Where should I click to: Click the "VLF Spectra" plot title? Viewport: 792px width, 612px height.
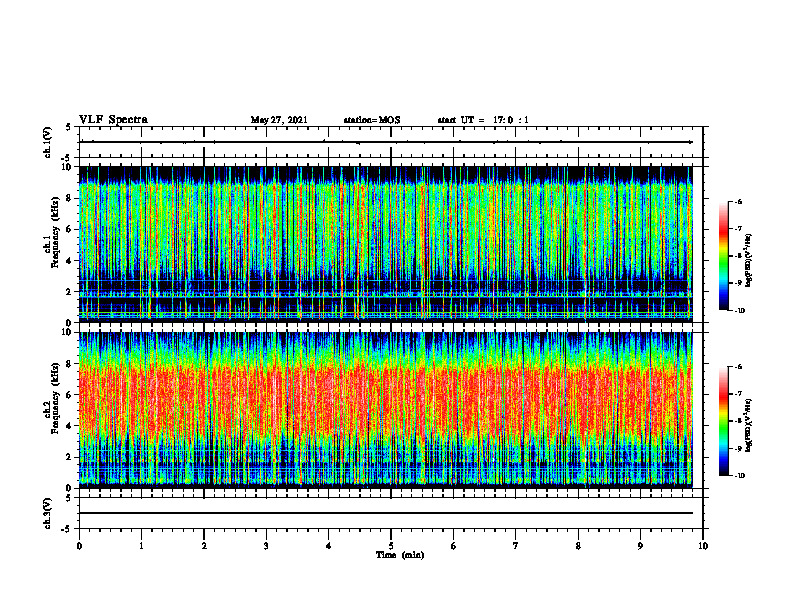(113, 120)
